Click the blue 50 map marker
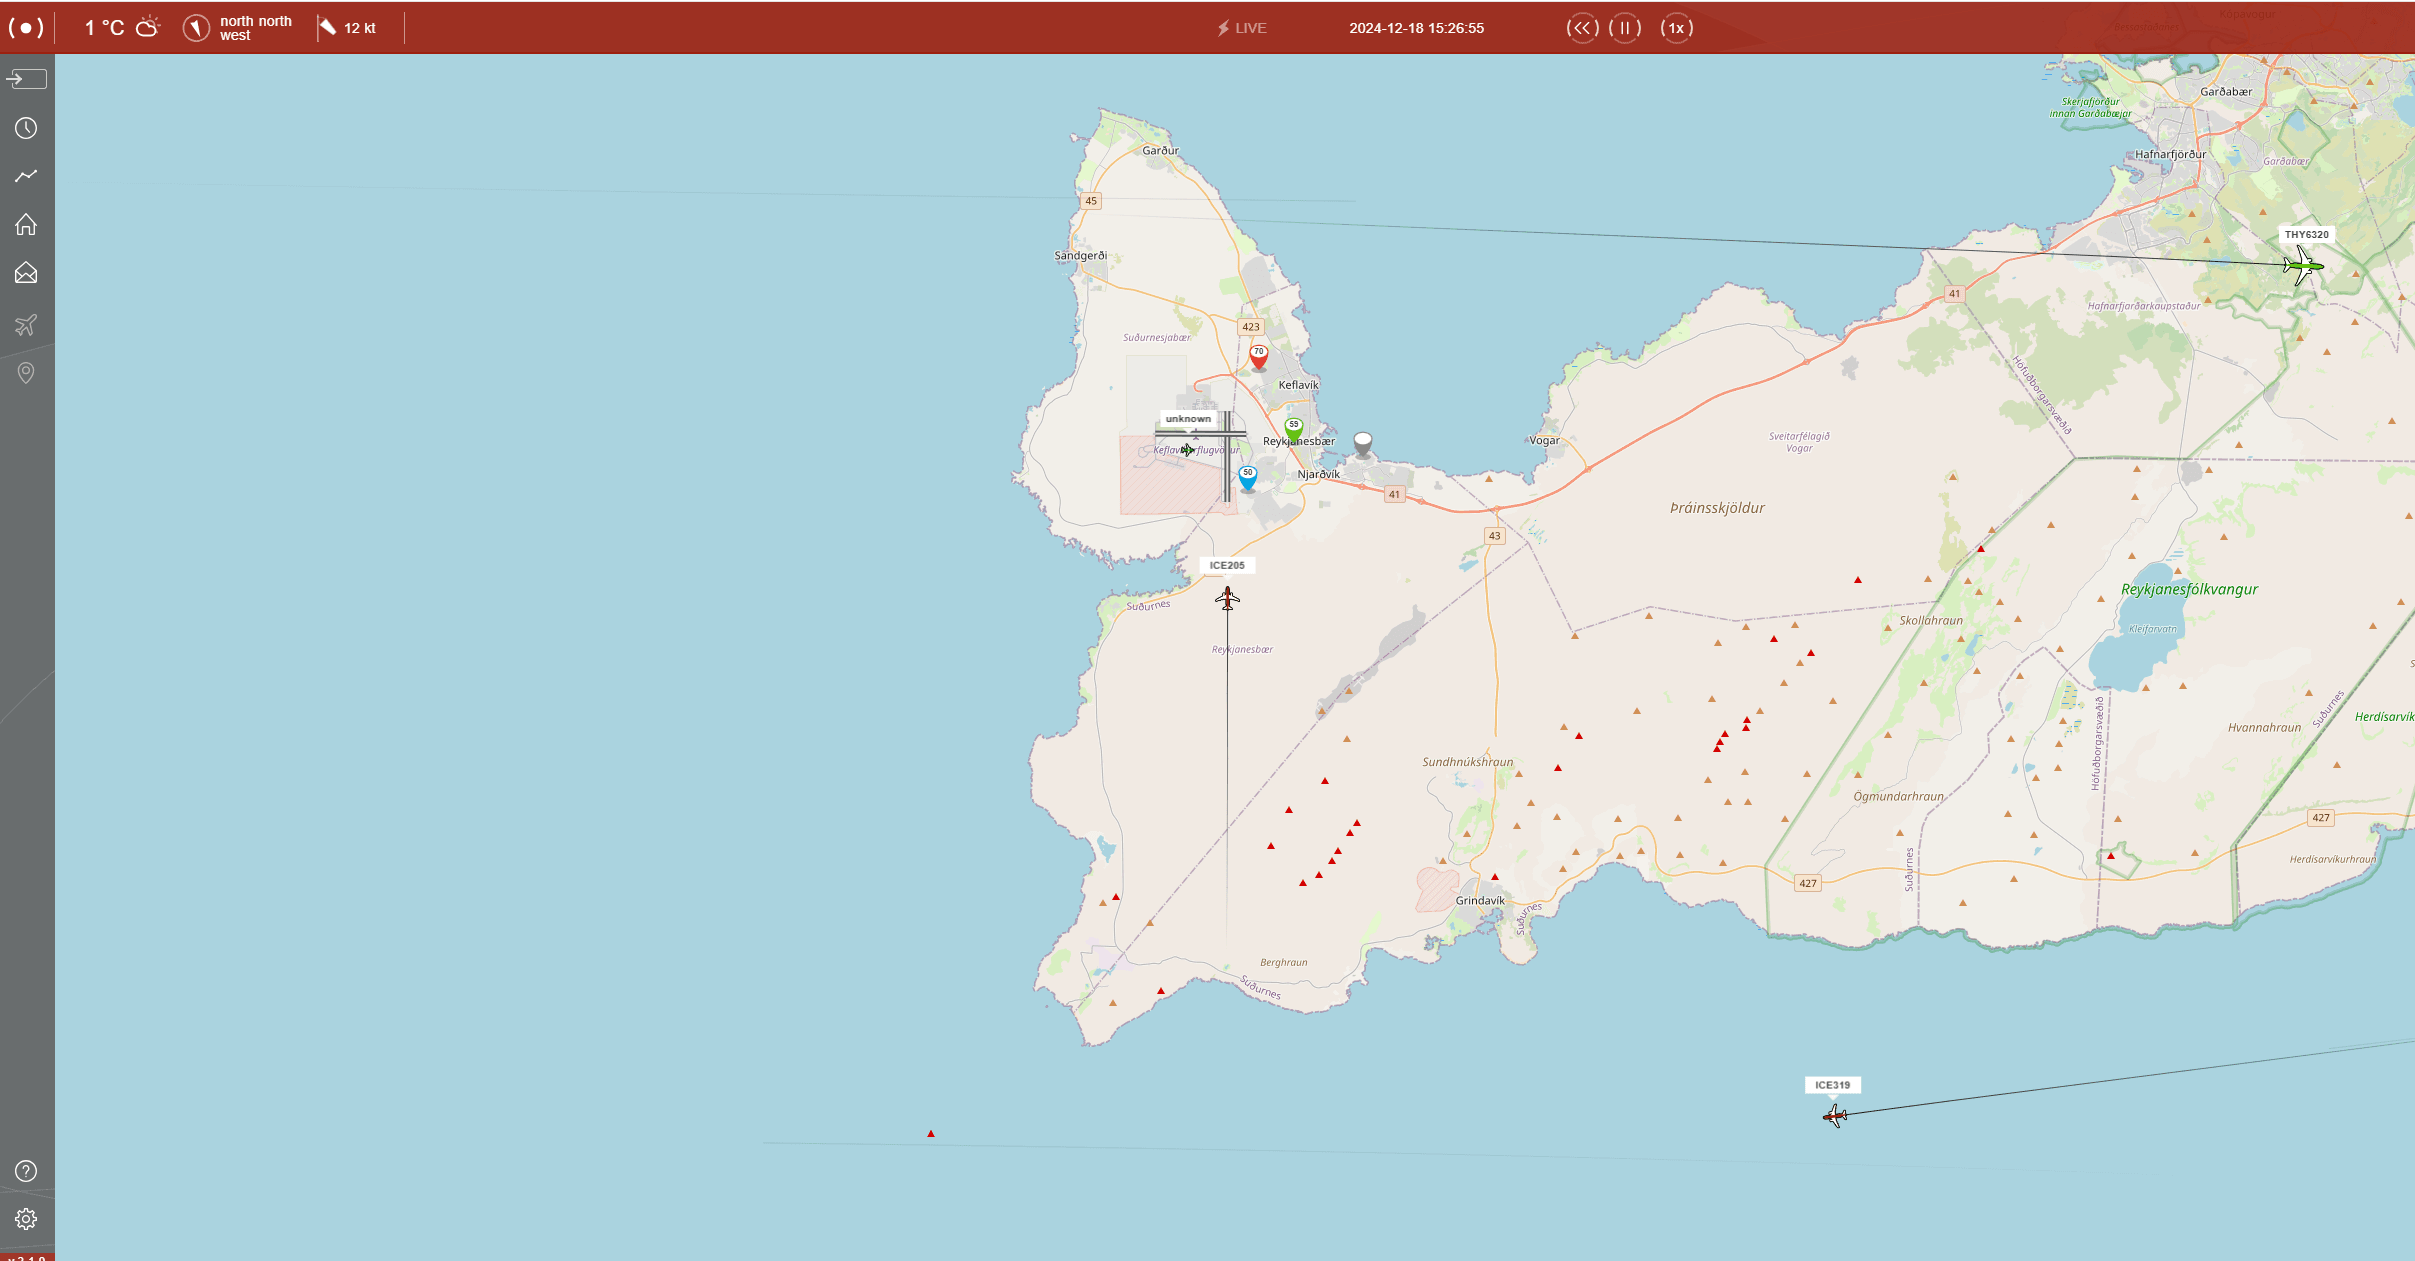 [x=1248, y=477]
